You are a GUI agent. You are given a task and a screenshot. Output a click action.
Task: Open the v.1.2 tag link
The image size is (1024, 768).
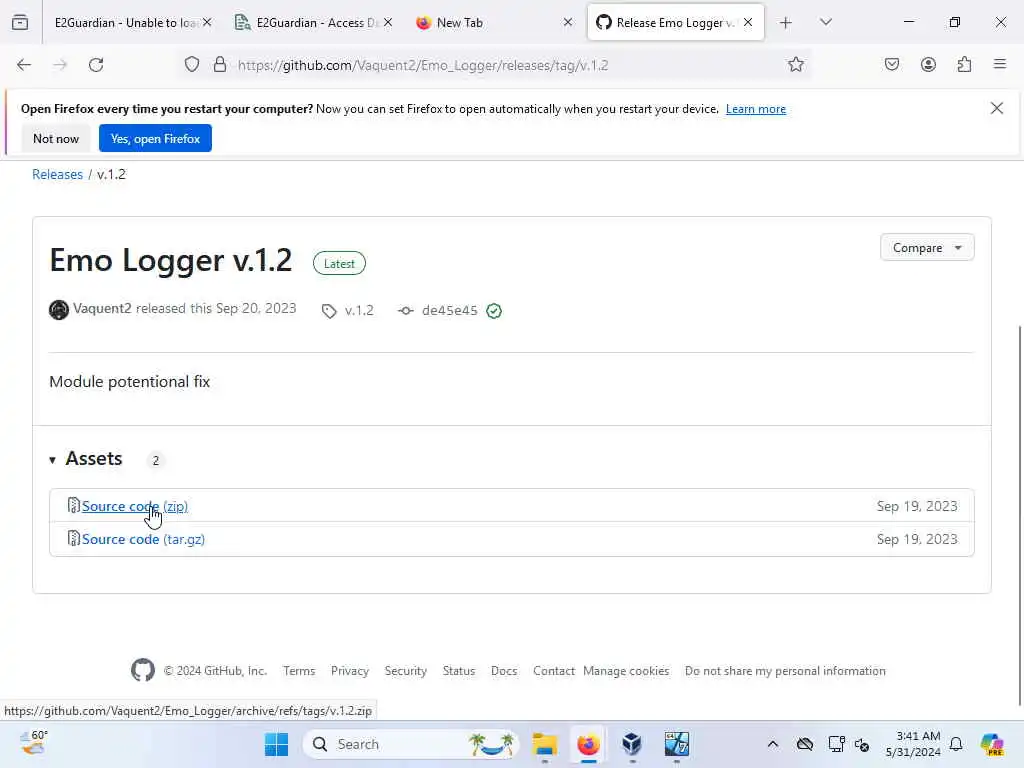[x=359, y=310]
